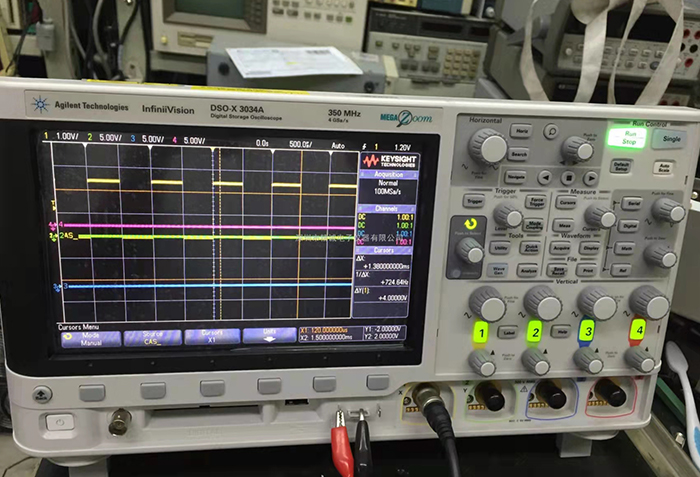Push the Default Setup key
The image size is (700, 477).
[621, 166]
